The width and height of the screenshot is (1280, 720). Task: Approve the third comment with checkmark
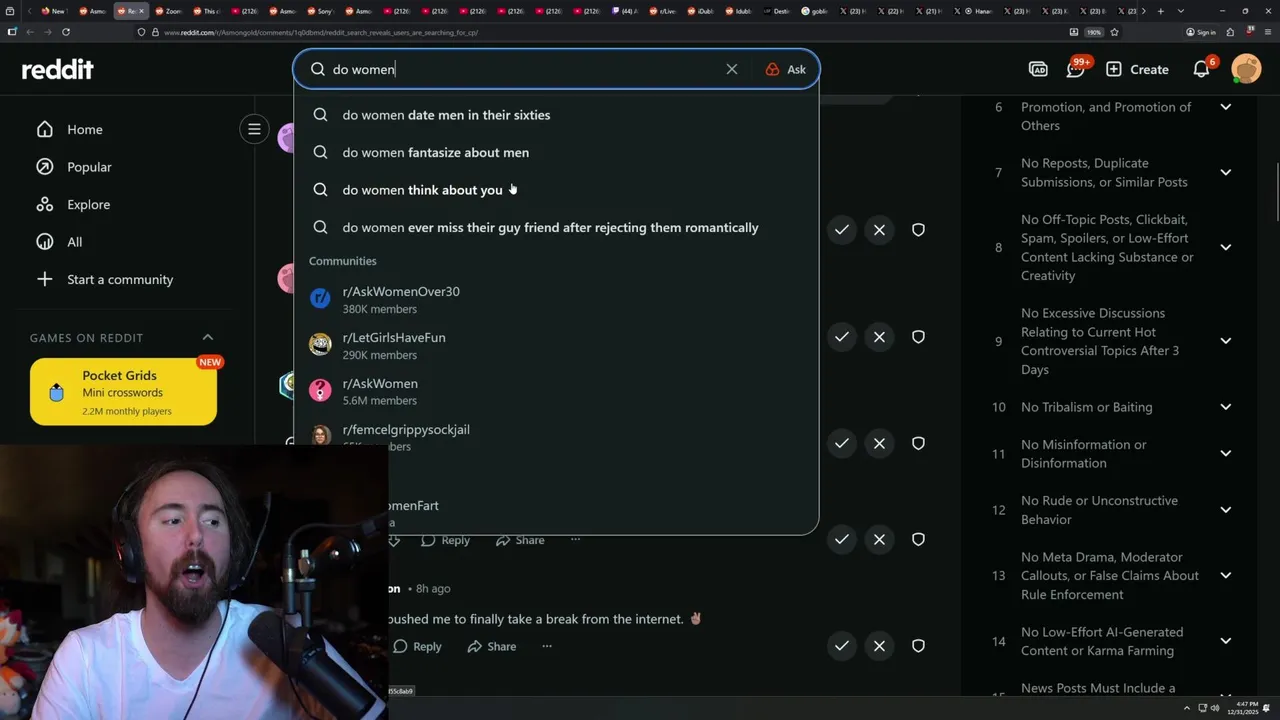842,443
